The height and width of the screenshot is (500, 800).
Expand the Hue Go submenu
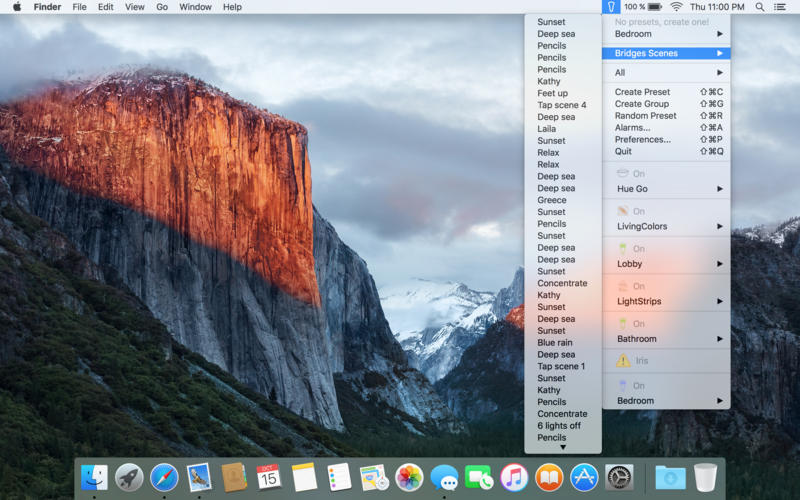coord(666,189)
